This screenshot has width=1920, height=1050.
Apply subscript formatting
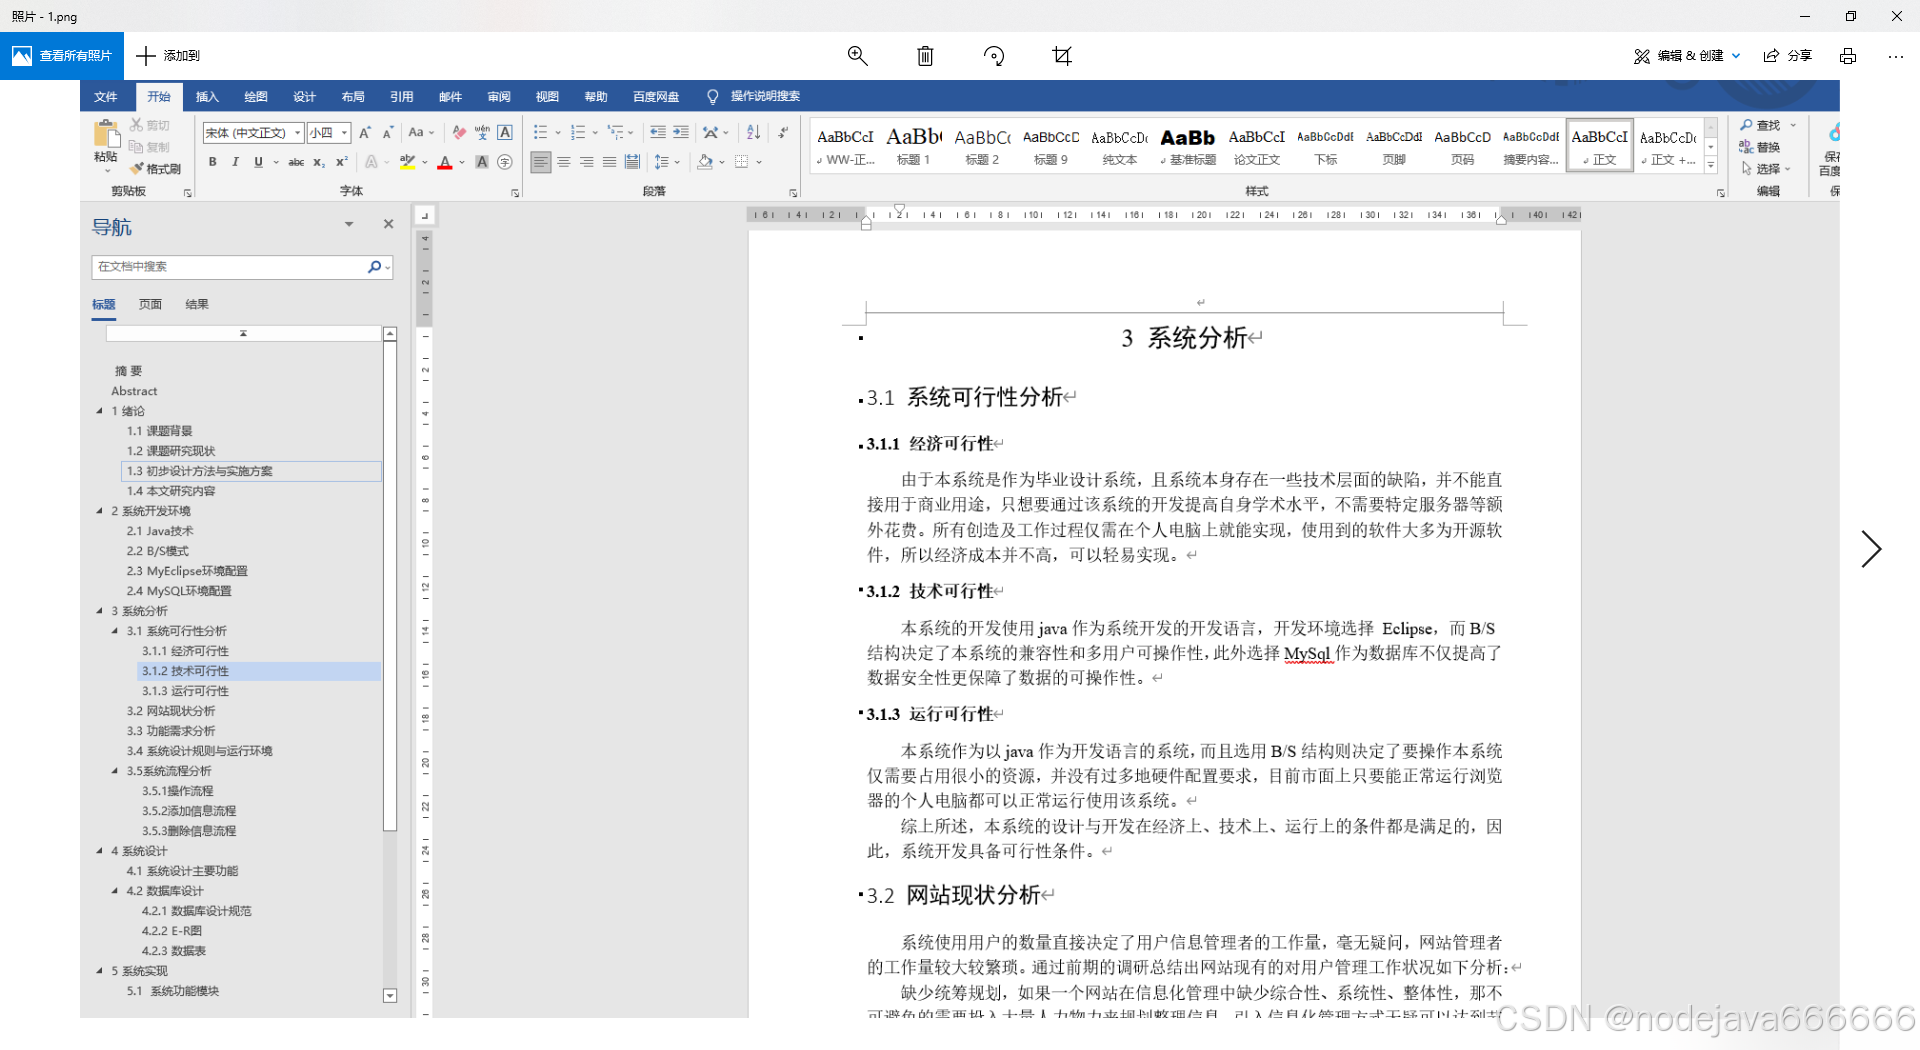319,162
